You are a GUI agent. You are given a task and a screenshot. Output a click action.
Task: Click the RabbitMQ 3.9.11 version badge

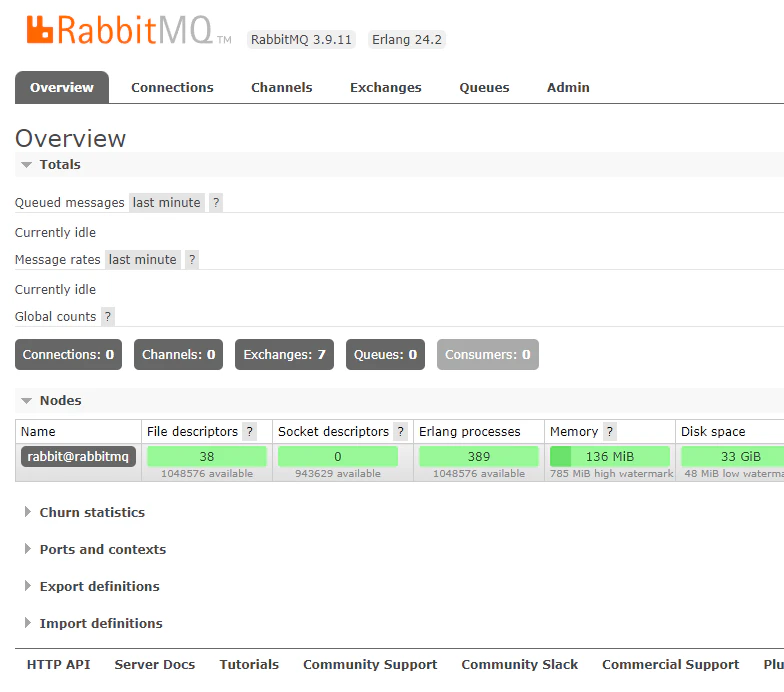coord(302,40)
